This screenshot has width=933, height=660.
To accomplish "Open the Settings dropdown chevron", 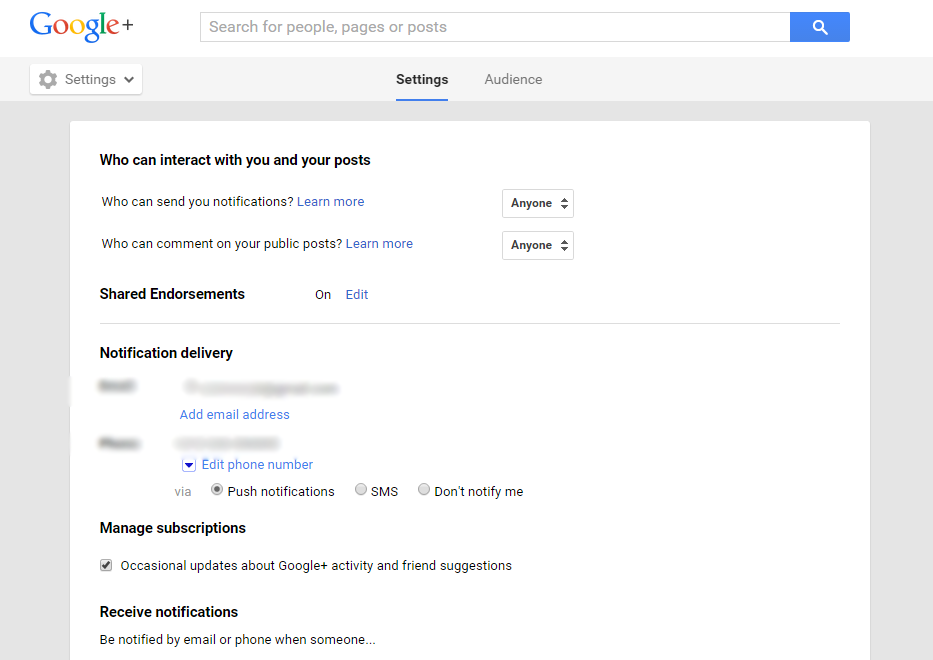I will [x=129, y=80].
